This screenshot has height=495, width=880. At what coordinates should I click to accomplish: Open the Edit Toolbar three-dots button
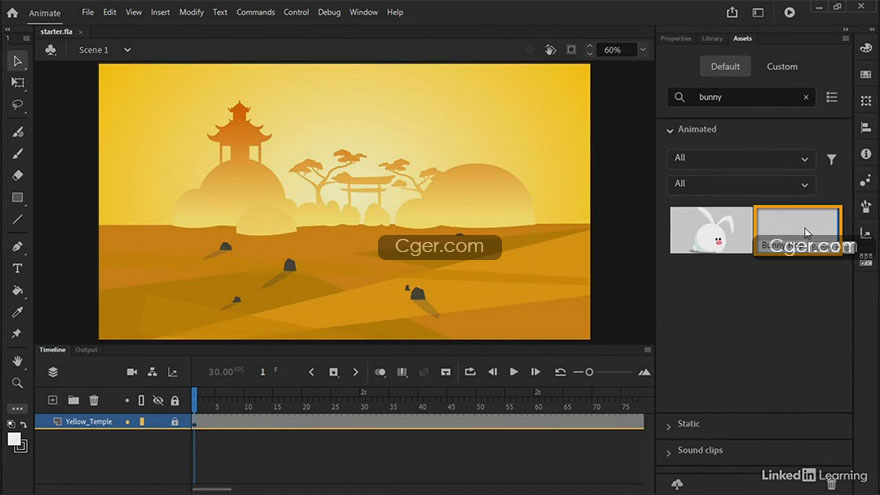[x=17, y=409]
